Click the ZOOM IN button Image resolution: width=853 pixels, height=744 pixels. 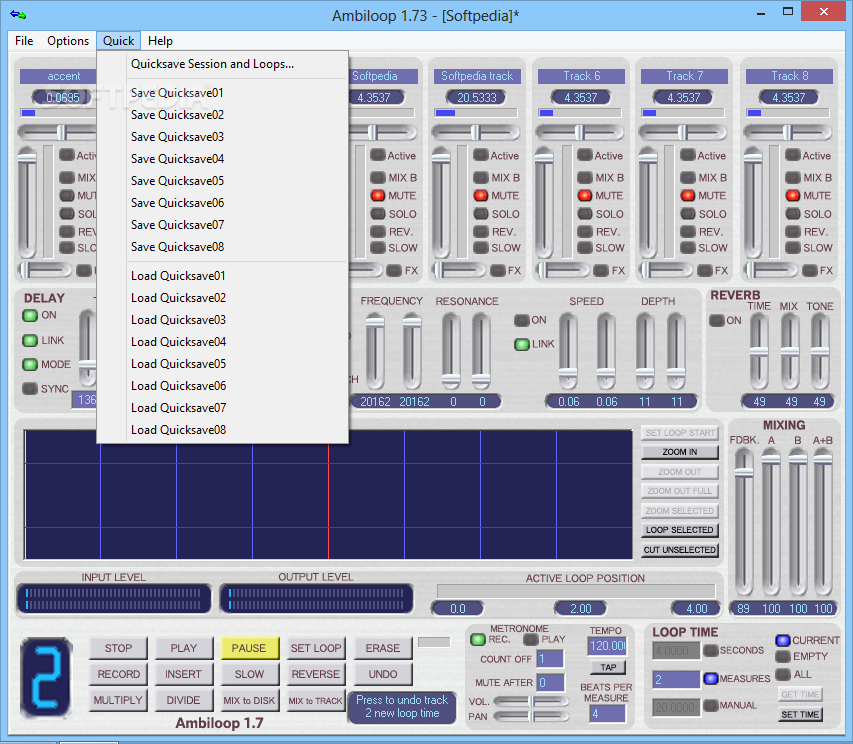pos(679,452)
